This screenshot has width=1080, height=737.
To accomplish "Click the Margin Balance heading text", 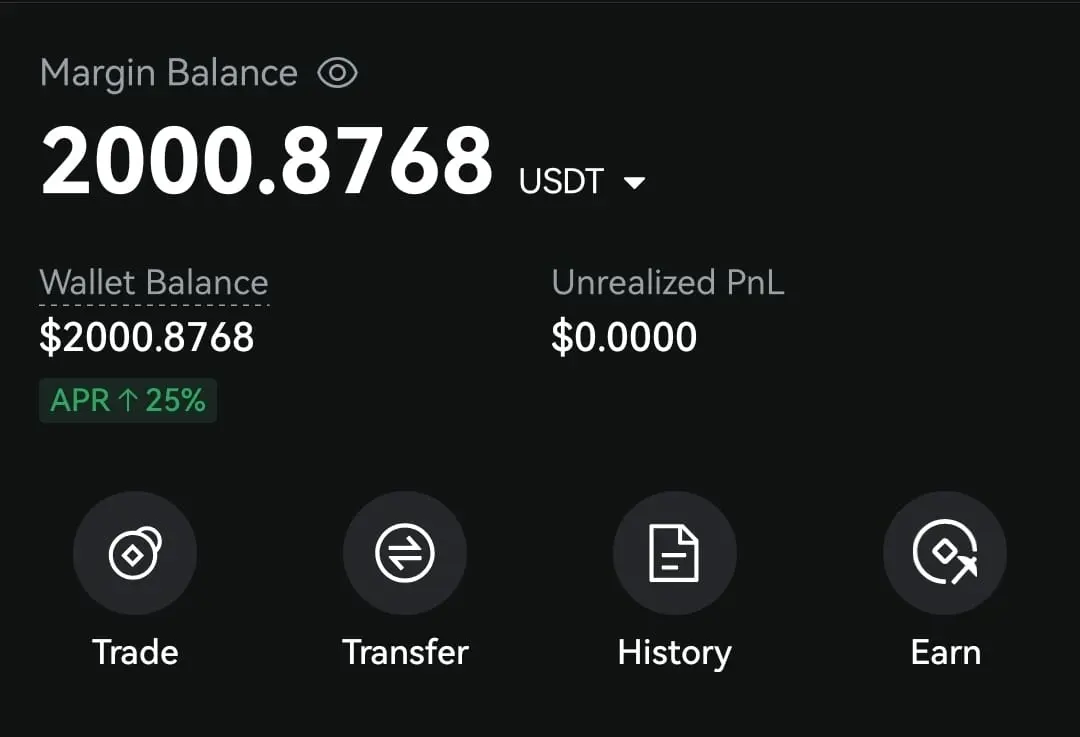I will (x=169, y=73).
